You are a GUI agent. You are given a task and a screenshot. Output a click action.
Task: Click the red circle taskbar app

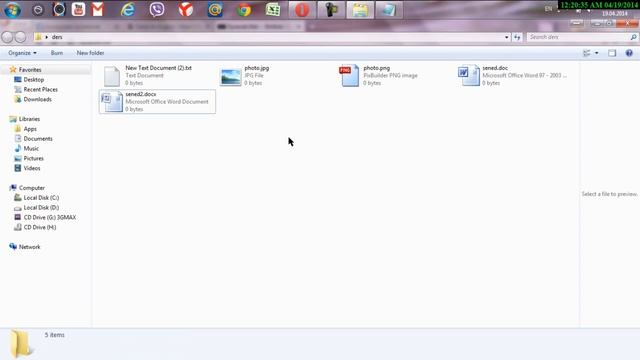coord(302,10)
